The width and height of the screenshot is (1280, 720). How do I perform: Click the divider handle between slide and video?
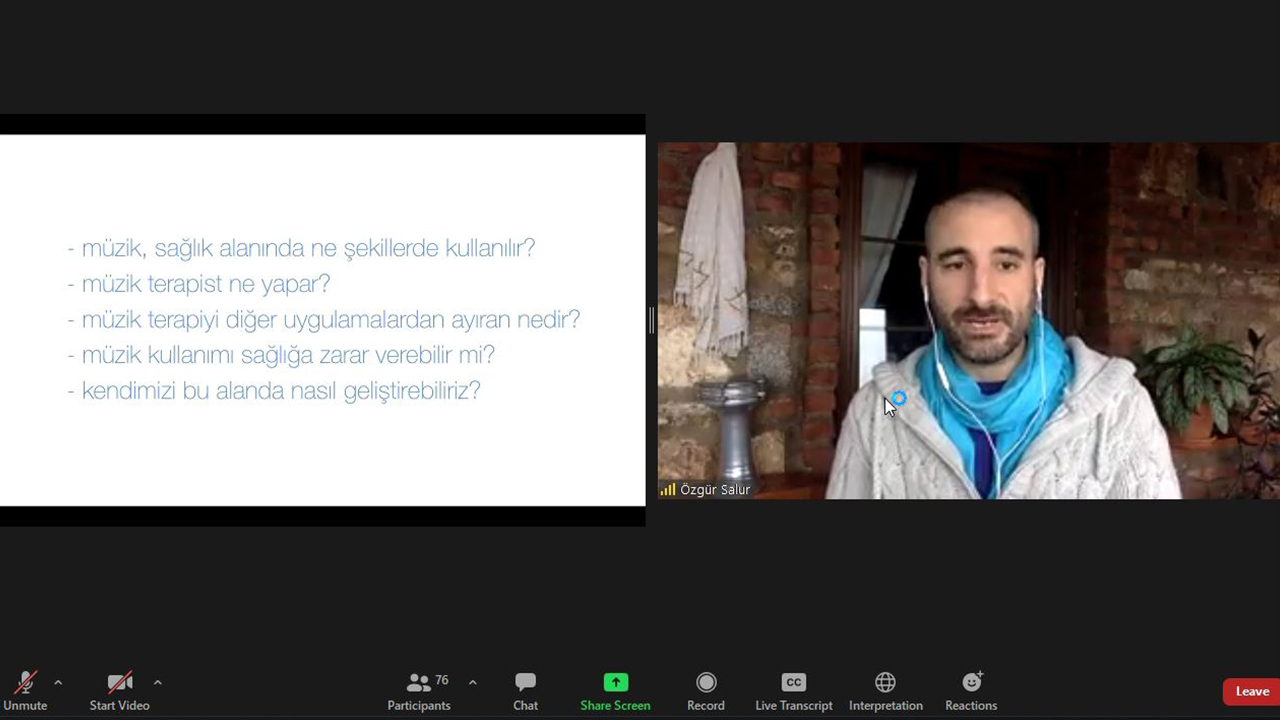[651, 320]
